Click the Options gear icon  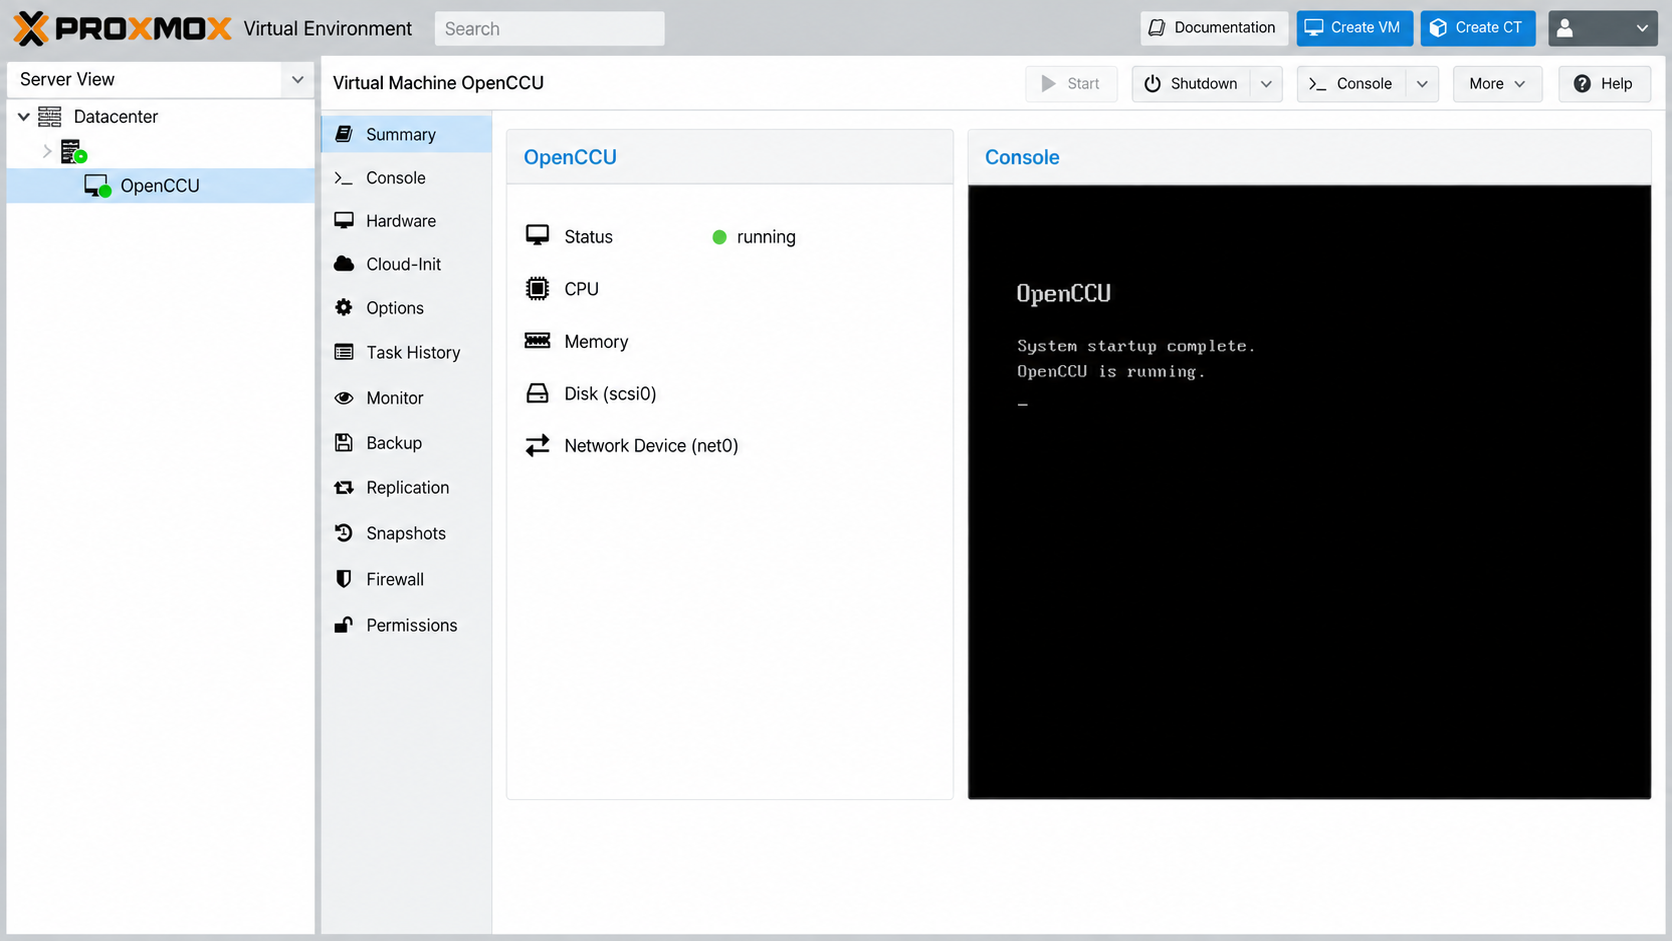pos(344,308)
